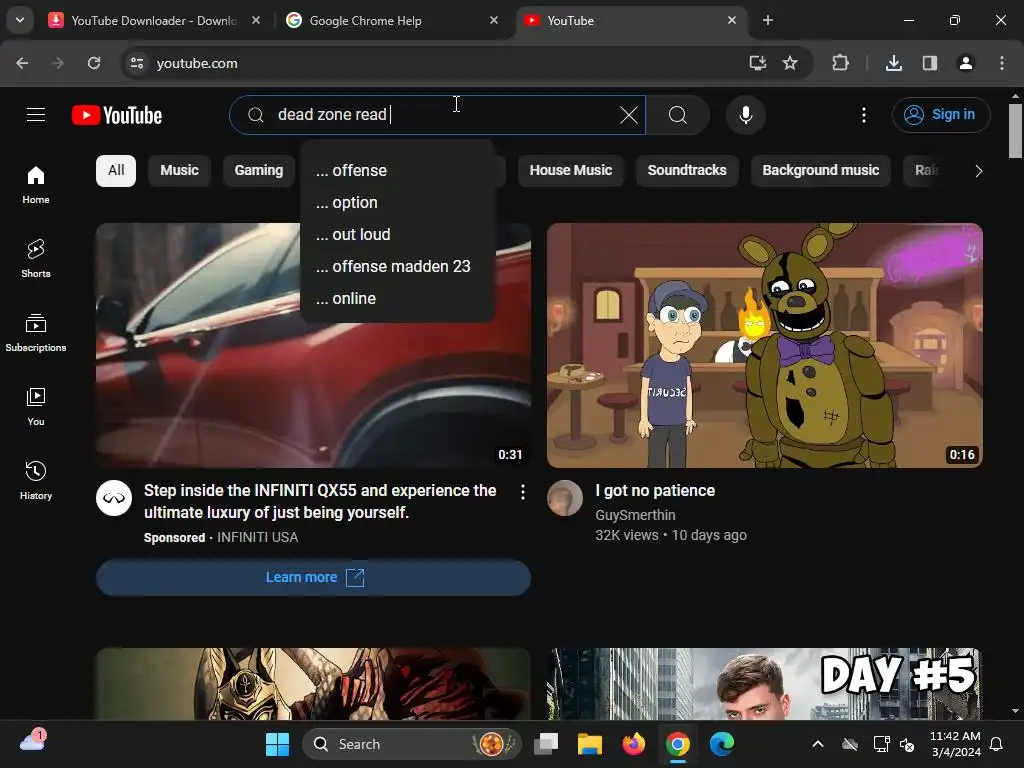Launch Microsoft Edge from the taskbar
This screenshot has width=1024, height=768.
[722, 744]
